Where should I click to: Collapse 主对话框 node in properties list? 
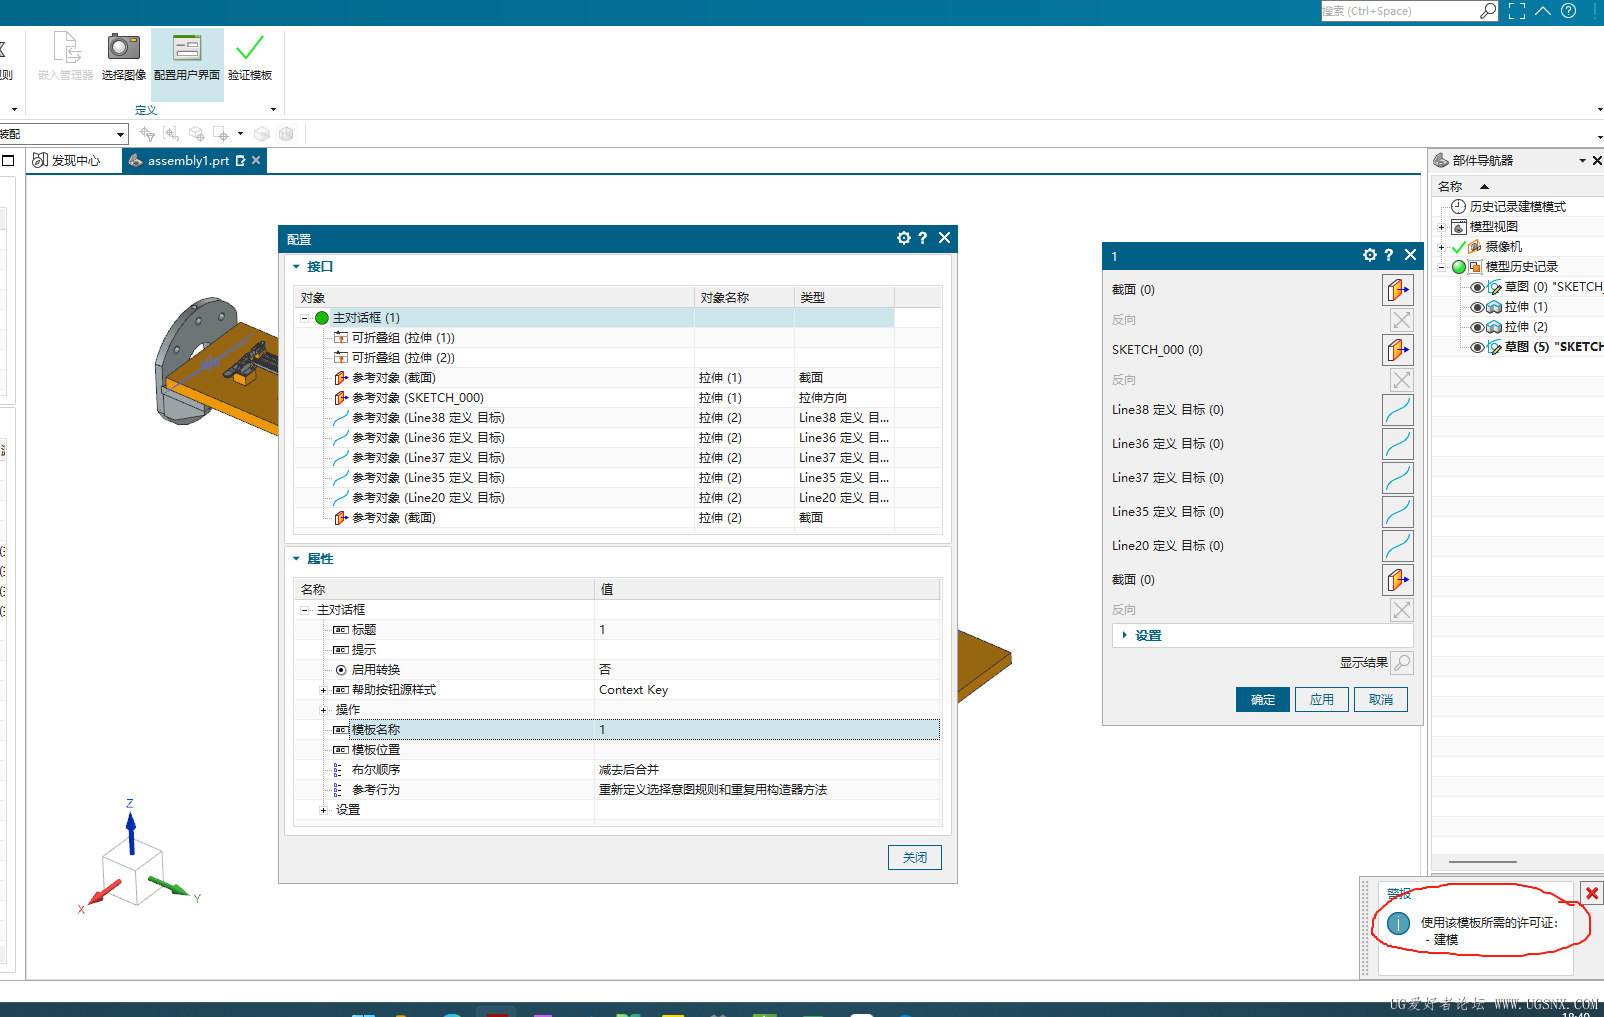coord(305,610)
